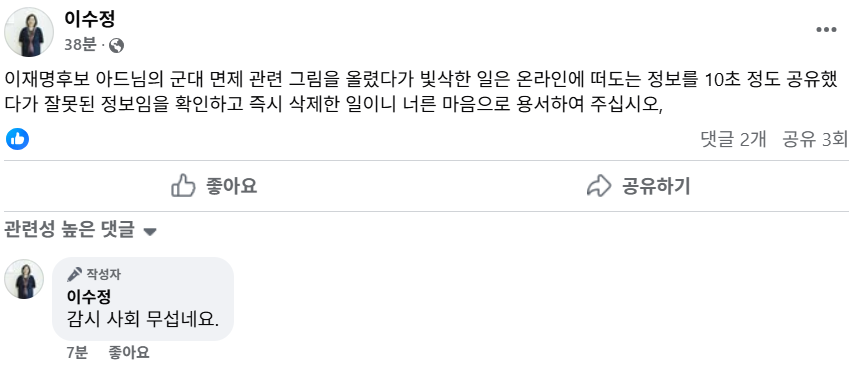Open 이수정 profile picture at post top
Viewport: 853px width, 366px height.
(29, 32)
